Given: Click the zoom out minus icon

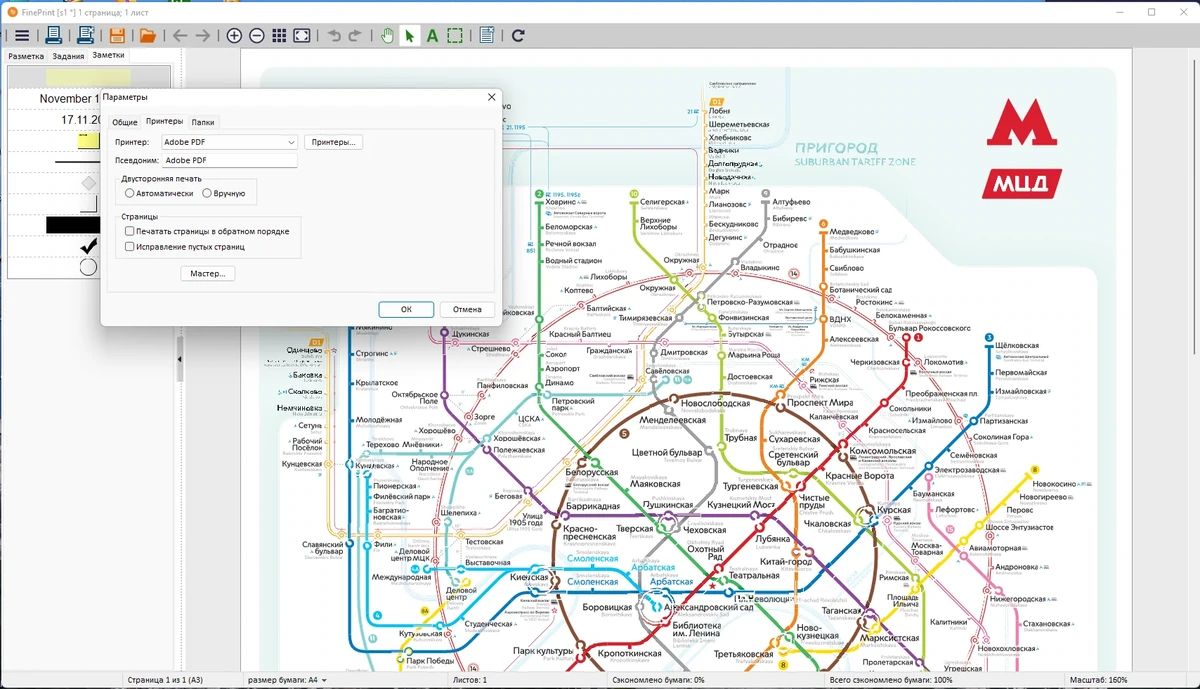Looking at the screenshot, I should click(x=257, y=36).
